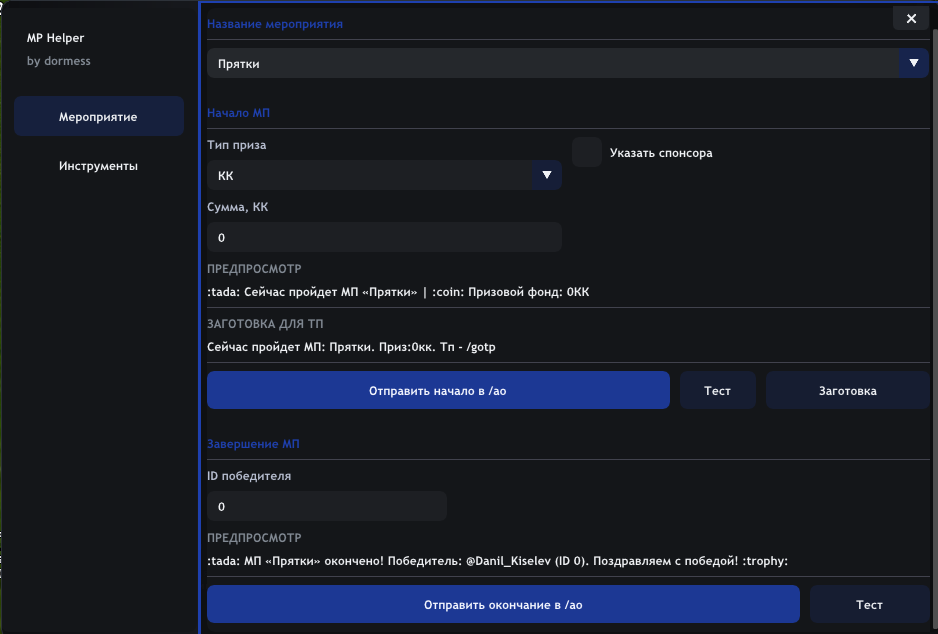Focus the ID победителя input field
The width and height of the screenshot is (938, 634).
327,507
